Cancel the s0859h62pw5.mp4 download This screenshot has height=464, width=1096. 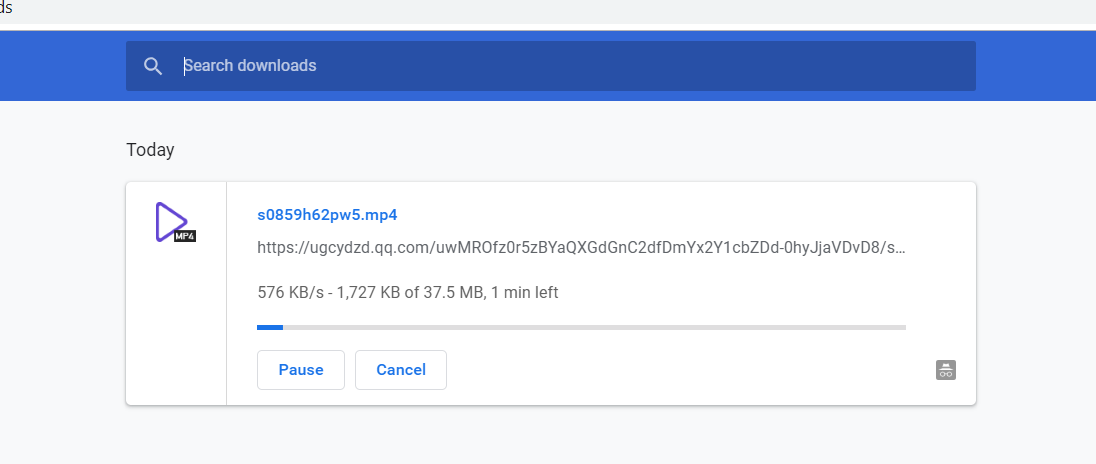click(x=401, y=370)
